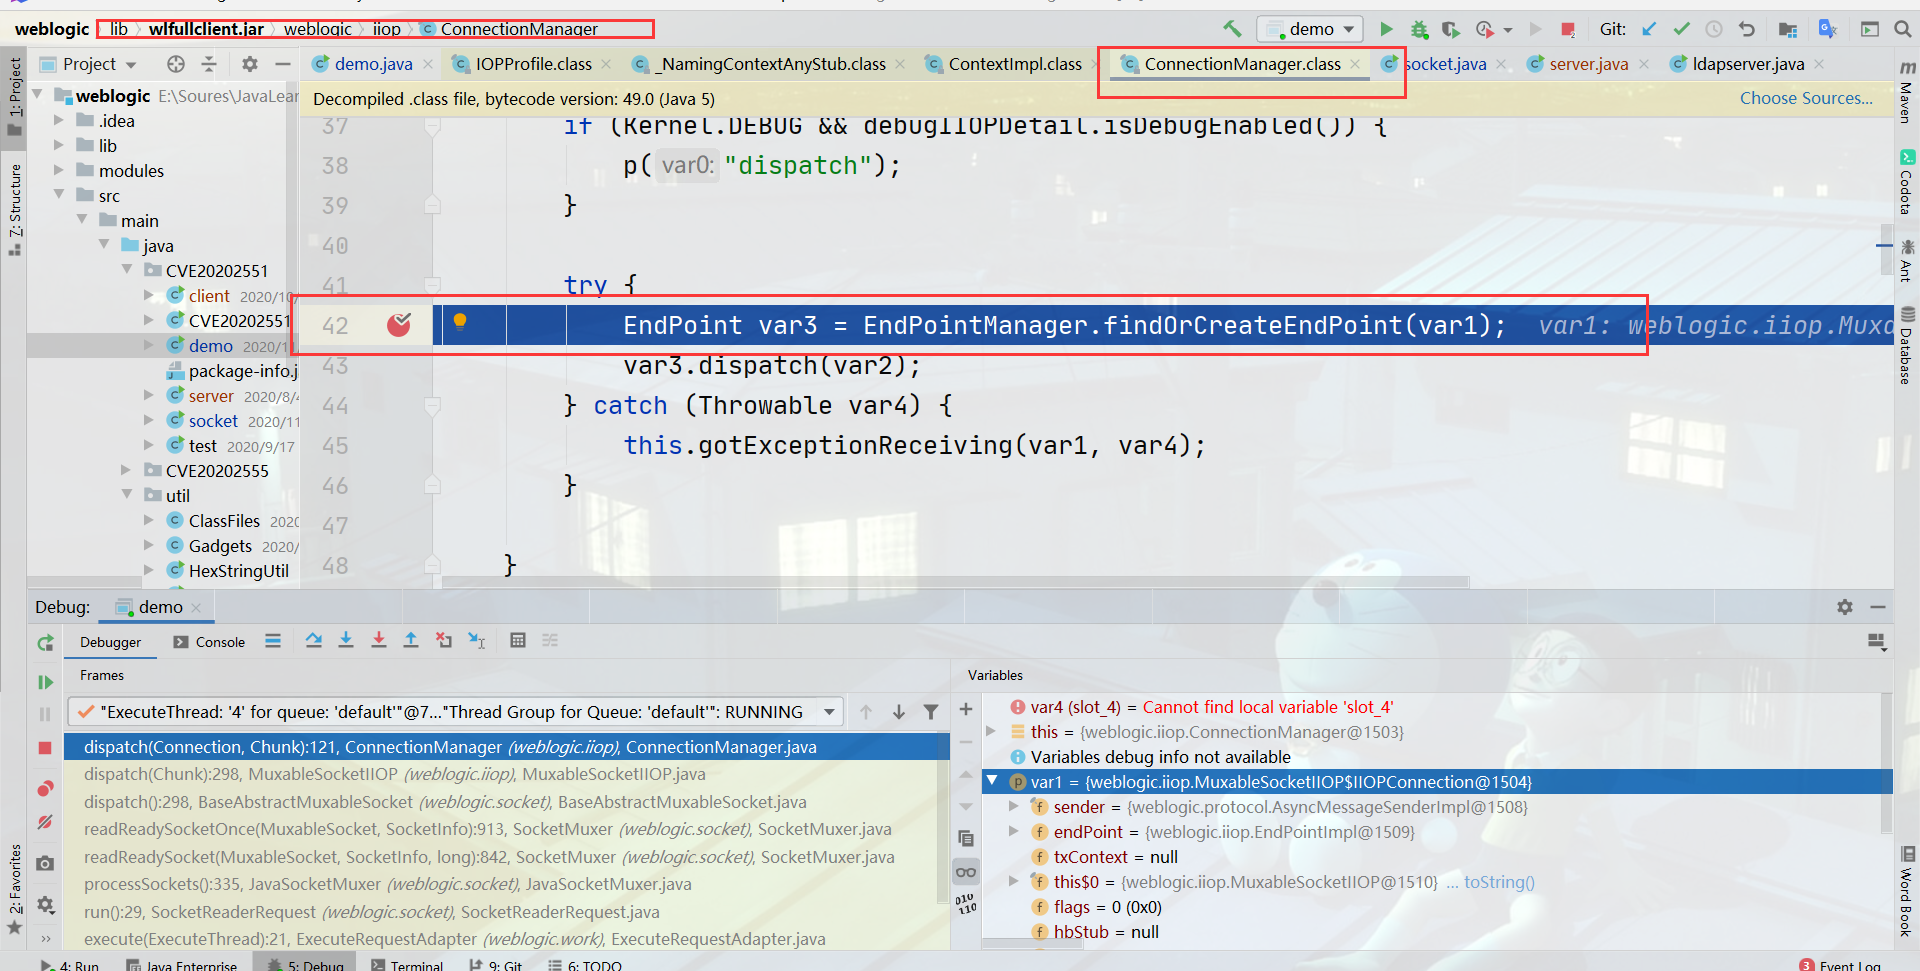Toggle breakpoint on line 42
Screen dimensions: 1920x971
399,325
